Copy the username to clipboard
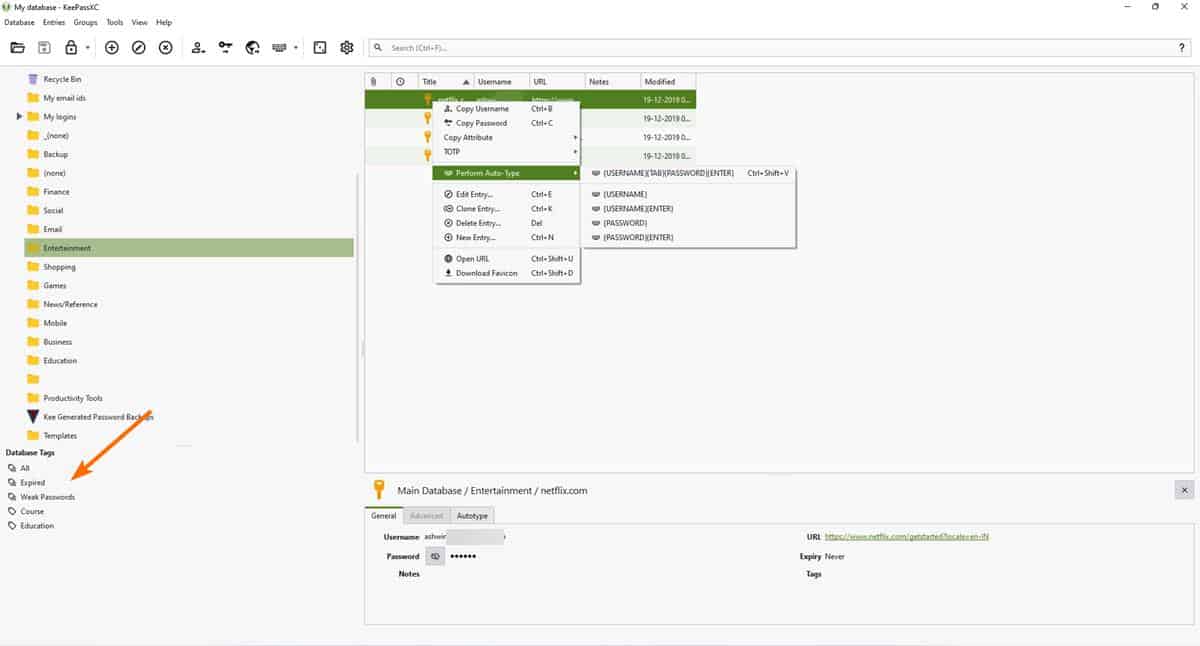Image resolution: width=1200 pixels, height=646 pixels. click(198, 47)
